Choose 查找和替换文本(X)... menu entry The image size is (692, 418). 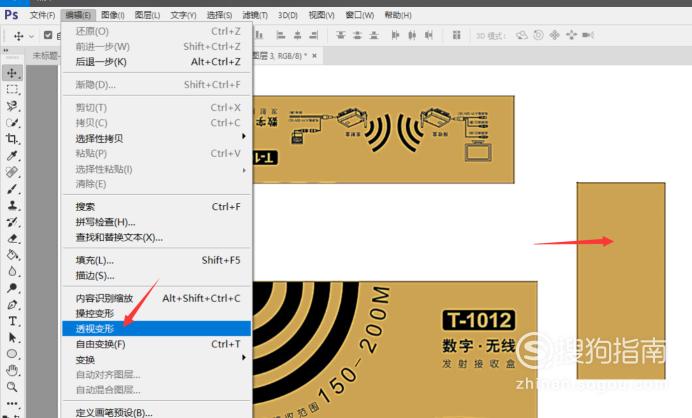[157, 237]
